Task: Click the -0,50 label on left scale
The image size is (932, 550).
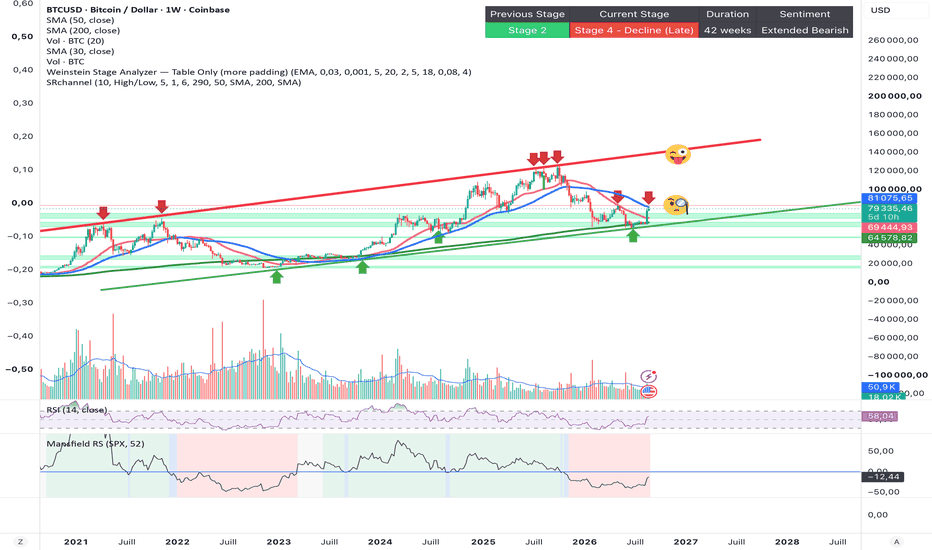Action: (20, 369)
